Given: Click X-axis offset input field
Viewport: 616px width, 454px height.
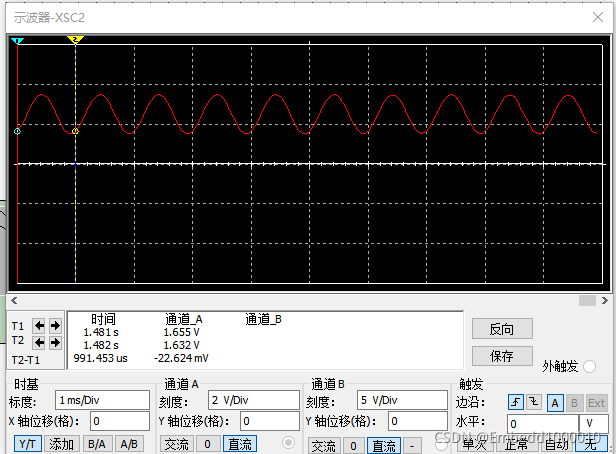Looking at the screenshot, I should 120,421.
